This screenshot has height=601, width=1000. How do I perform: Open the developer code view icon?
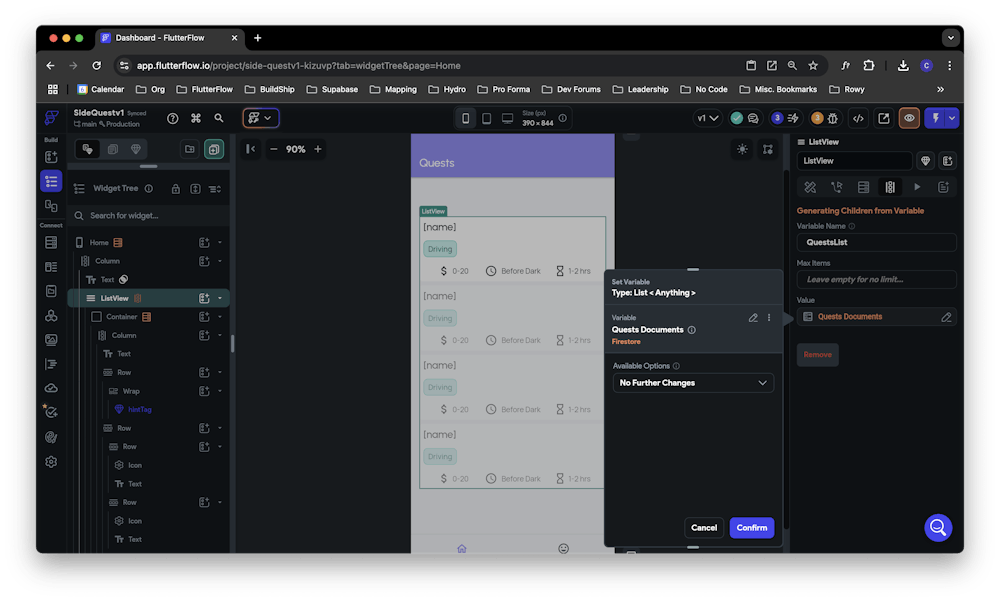click(858, 118)
